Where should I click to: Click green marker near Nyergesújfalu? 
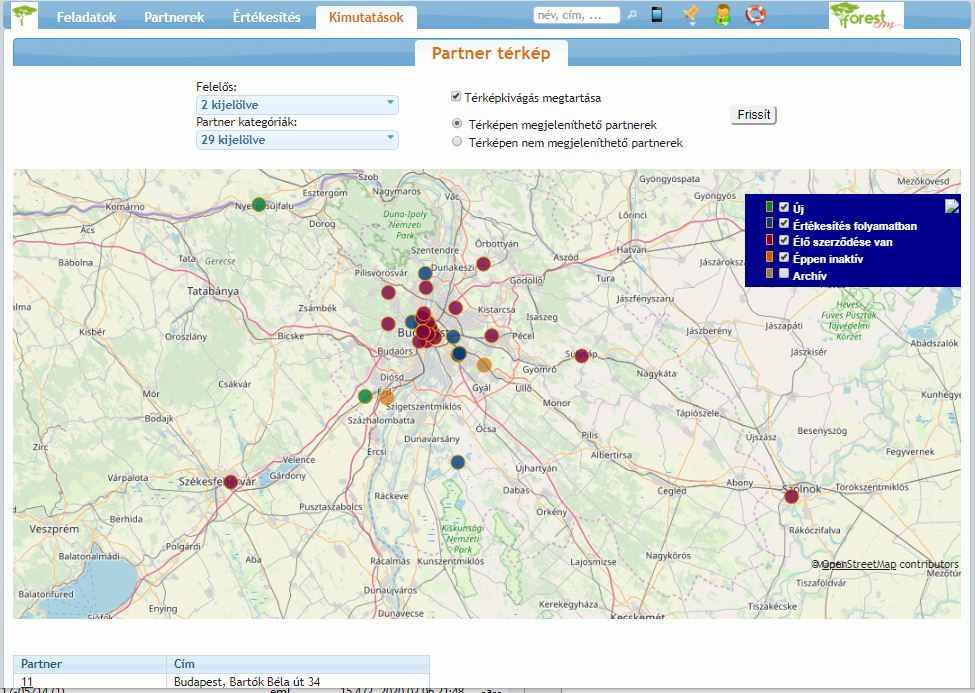pyautogui.click(x=259, y=205)
